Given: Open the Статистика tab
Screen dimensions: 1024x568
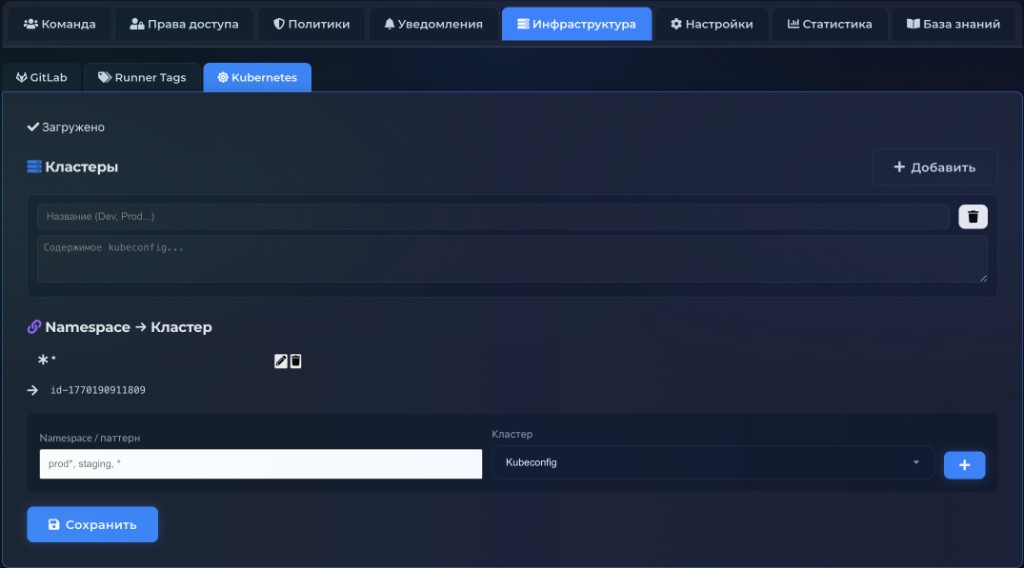Looking at the screenshot, I should click(x=829, y=24).
